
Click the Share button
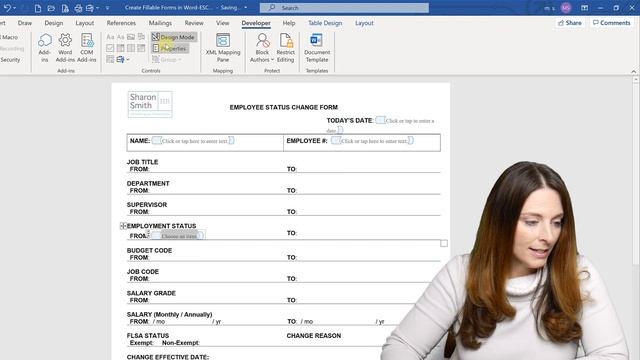(569, 23)
